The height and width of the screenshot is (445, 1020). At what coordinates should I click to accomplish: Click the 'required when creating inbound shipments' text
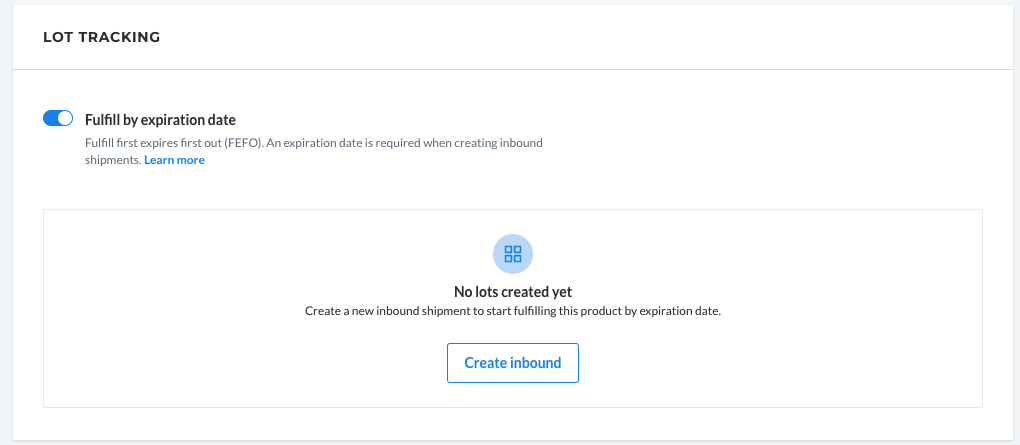[314, 151]
